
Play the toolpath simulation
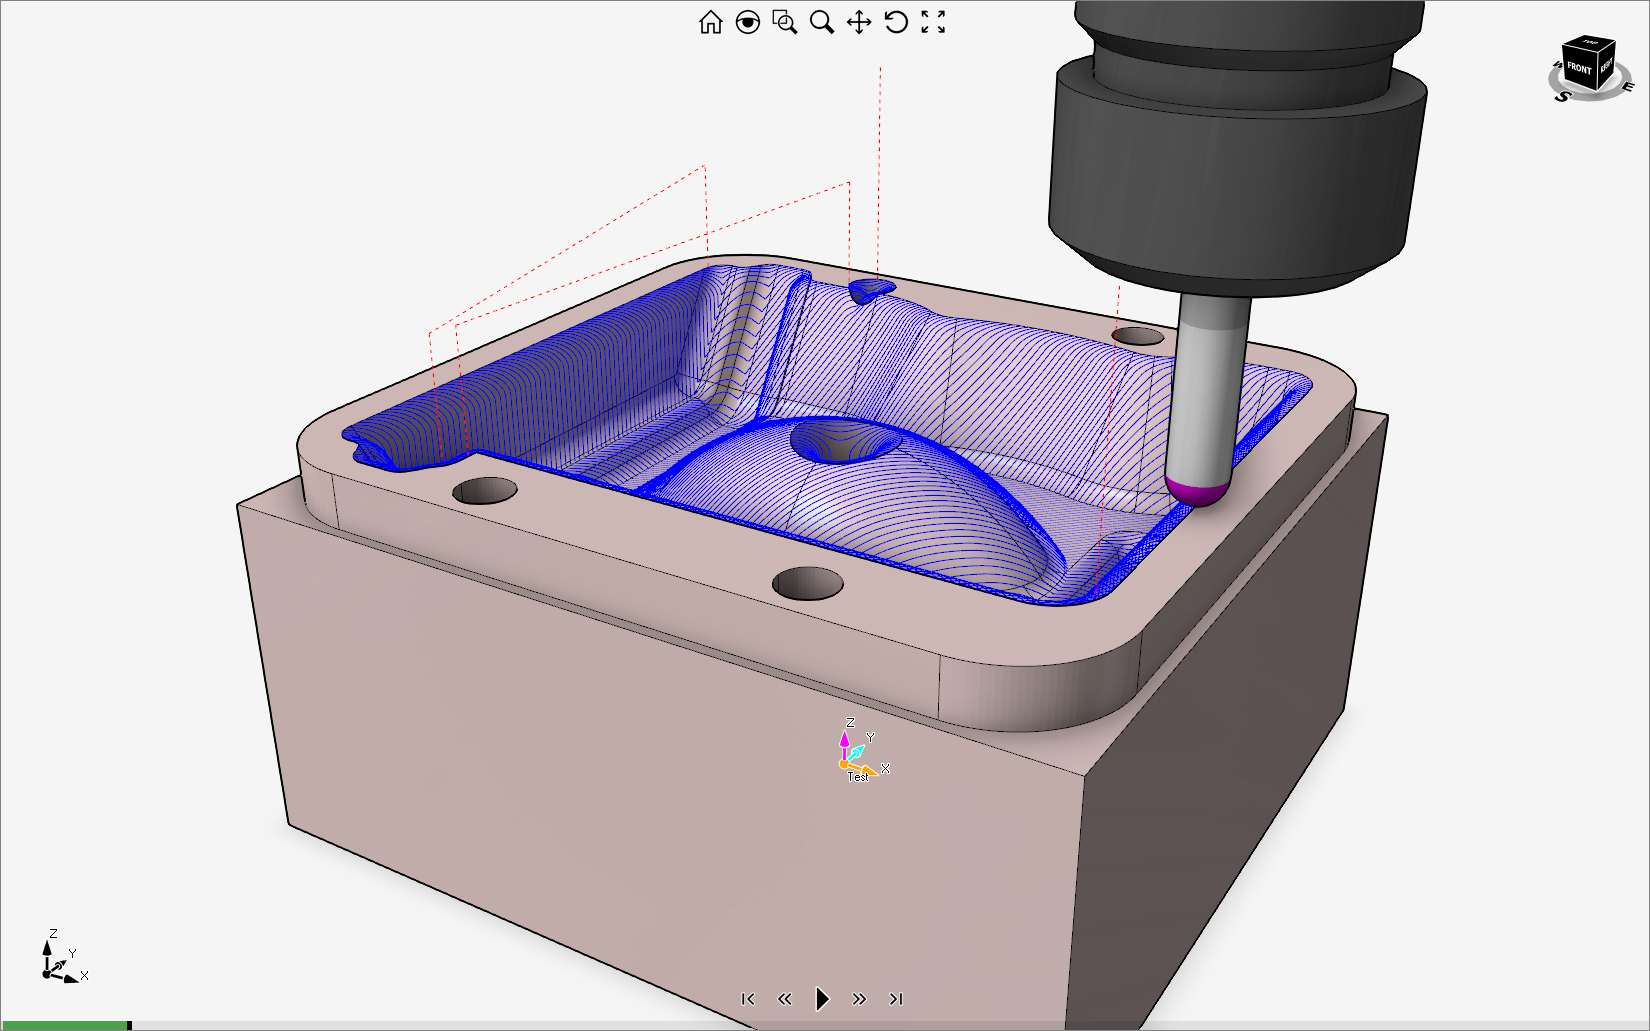pos(822,999)
